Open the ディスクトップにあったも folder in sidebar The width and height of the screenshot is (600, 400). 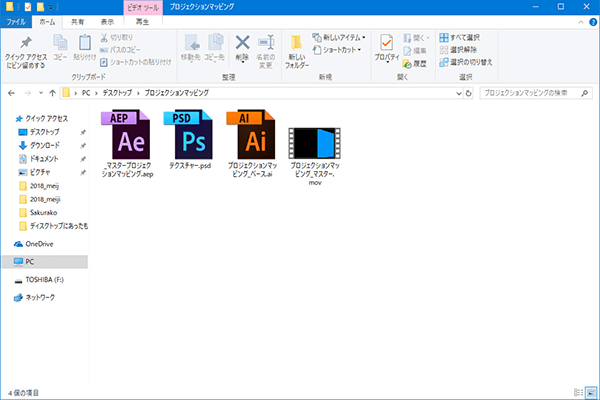53,226
